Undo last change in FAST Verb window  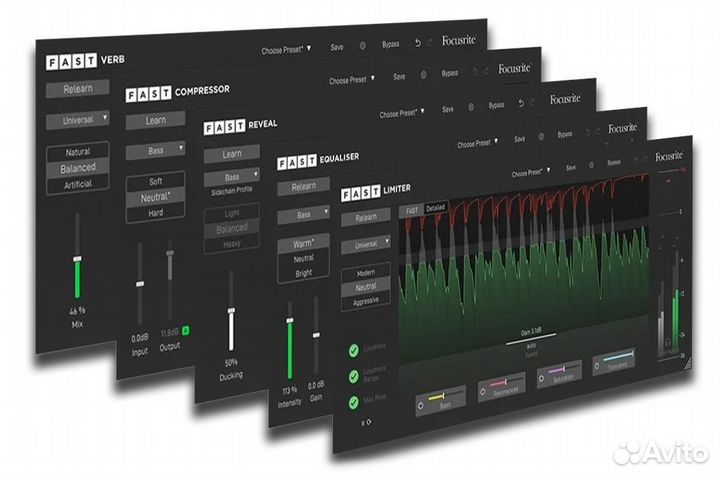417,43
